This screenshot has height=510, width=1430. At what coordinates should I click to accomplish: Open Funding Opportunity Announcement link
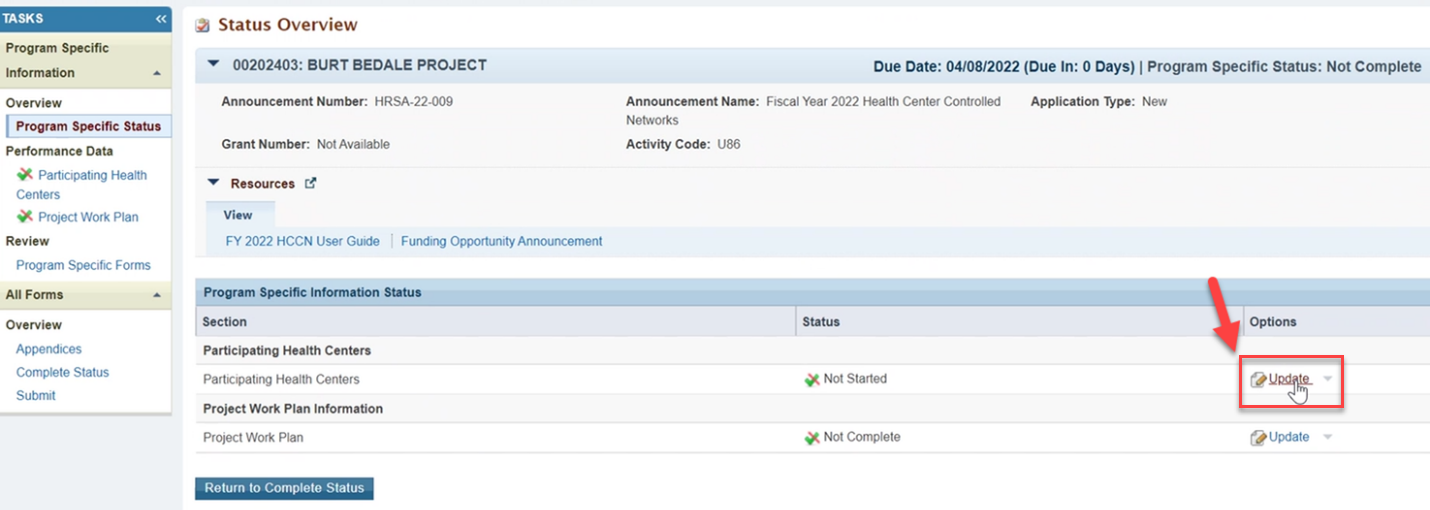click(502, 241)
